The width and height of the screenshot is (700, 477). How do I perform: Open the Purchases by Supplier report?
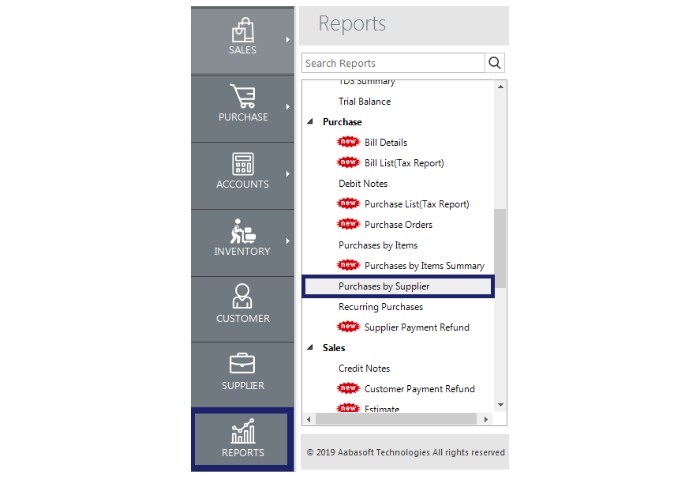click(x=384, y=287)
